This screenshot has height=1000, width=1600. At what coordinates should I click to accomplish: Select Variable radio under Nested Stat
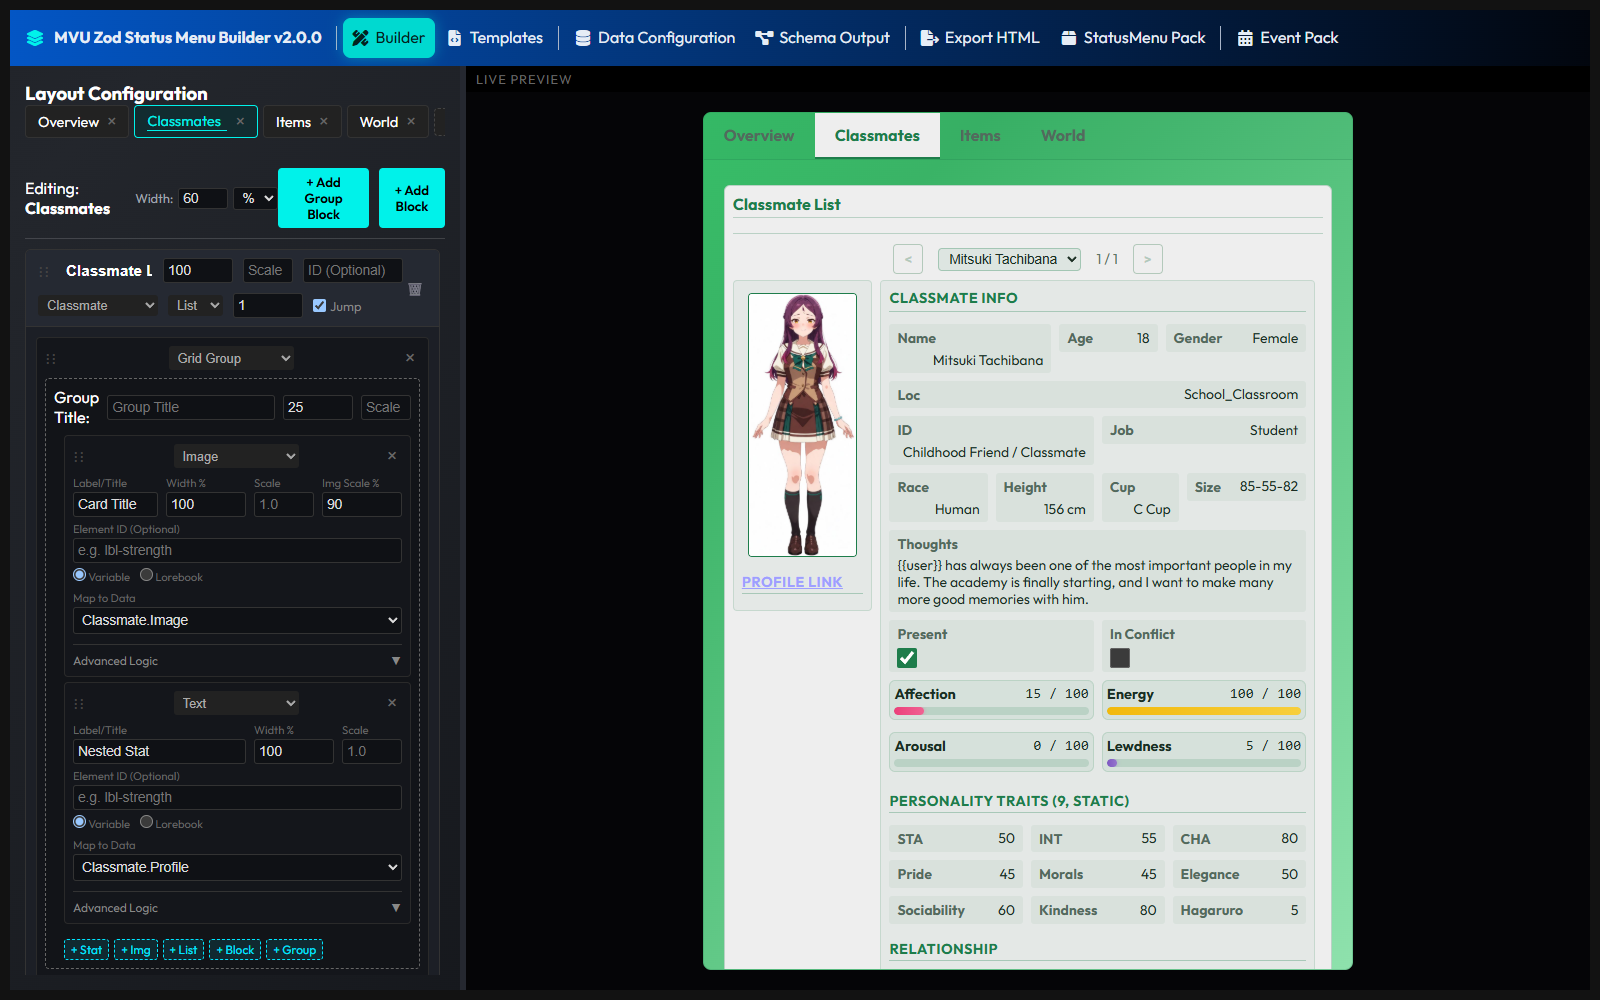[80, 822]
